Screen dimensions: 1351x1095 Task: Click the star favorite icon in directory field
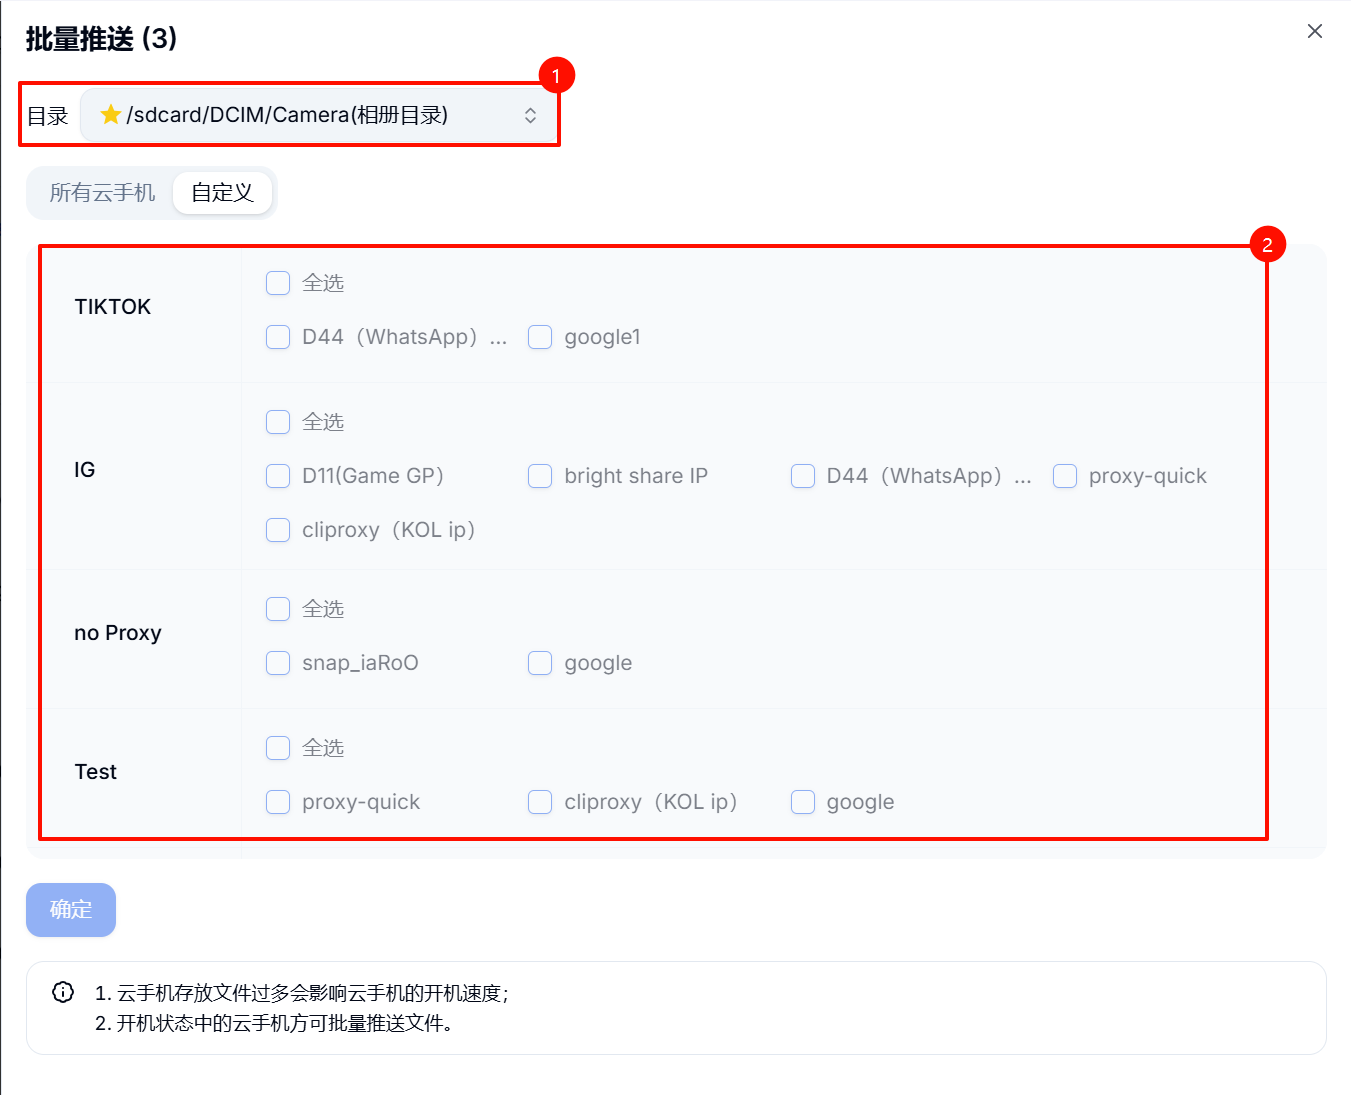pyautogui.click(x=110, y=115)
